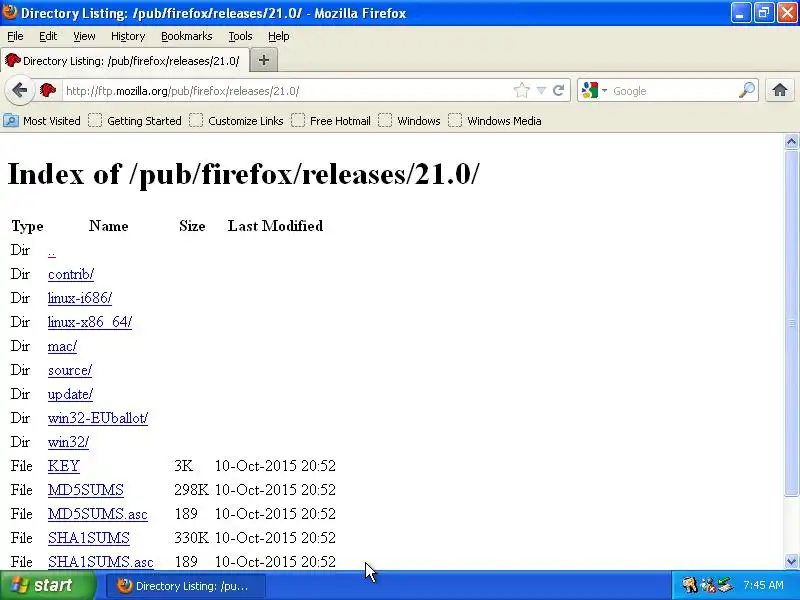
Task: Open the Free Hotmail bookmark
Action: click(x=331, y=121)
